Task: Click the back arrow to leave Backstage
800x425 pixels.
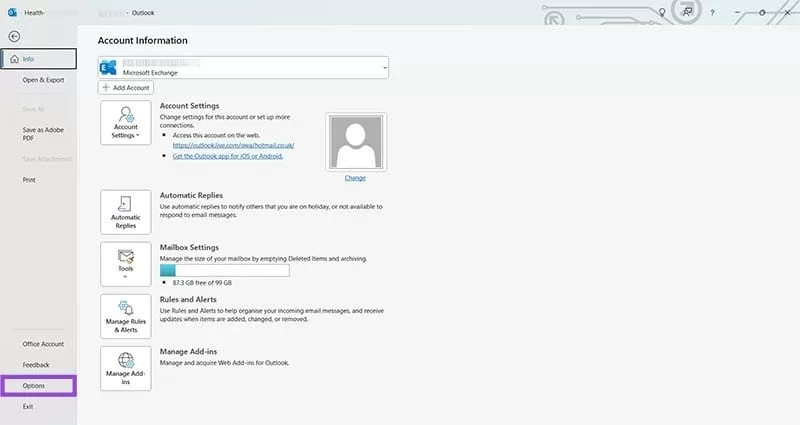Action: 14,36
